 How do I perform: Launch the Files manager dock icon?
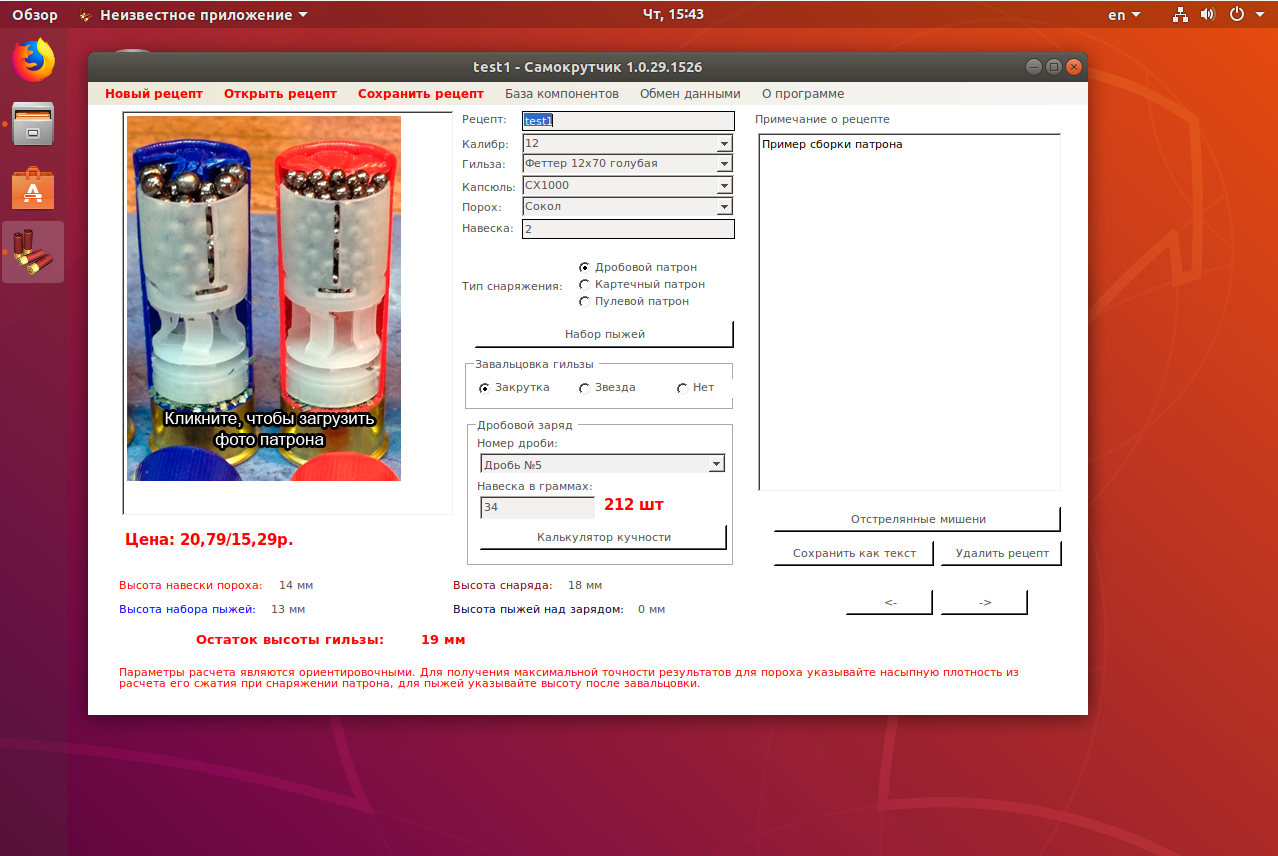(x=33, y=125)
